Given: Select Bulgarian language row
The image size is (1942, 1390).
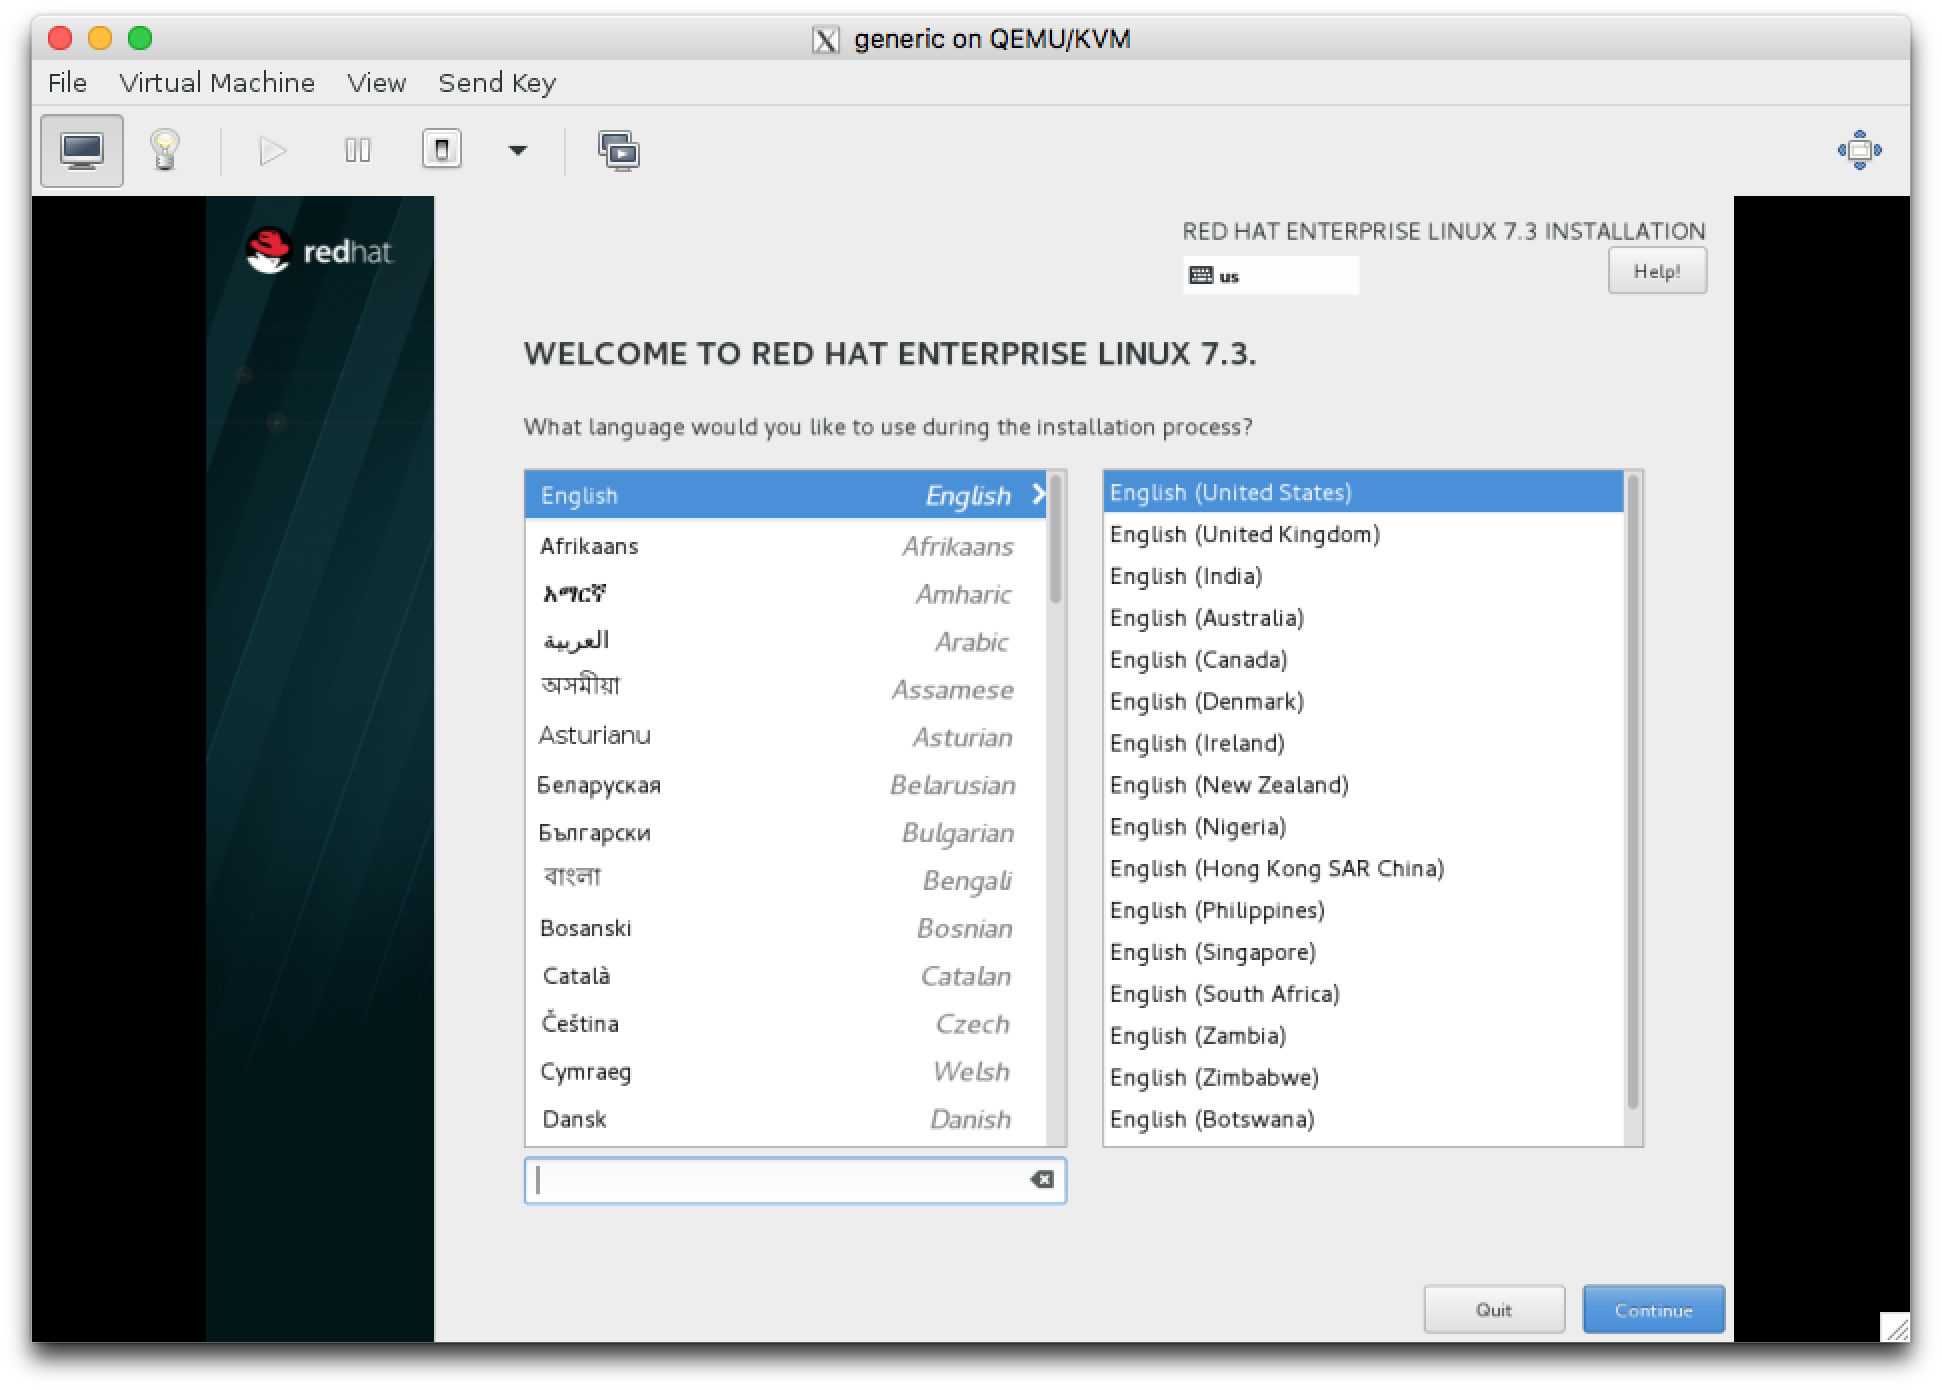Looking at the screenshot, I should 785,833.
